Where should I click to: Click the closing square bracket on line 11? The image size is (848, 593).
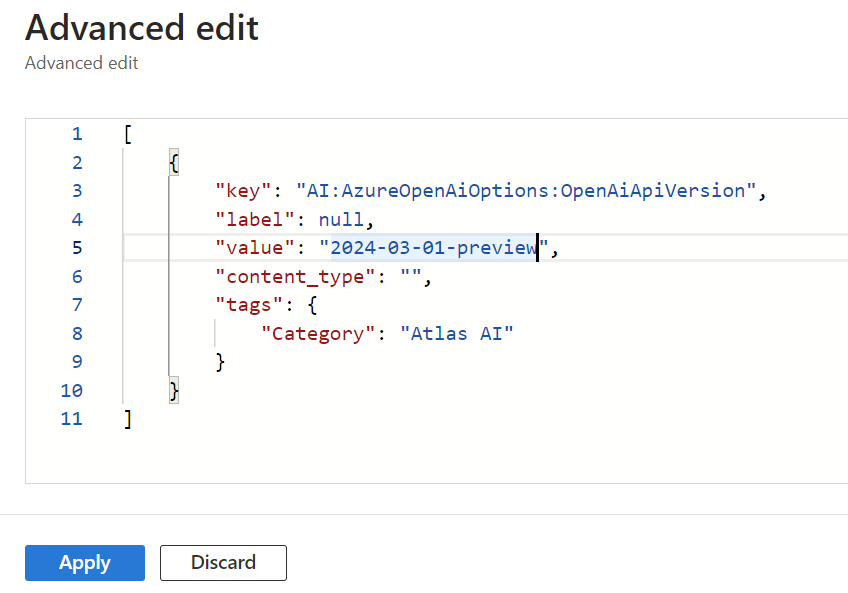tap(128, 419)
